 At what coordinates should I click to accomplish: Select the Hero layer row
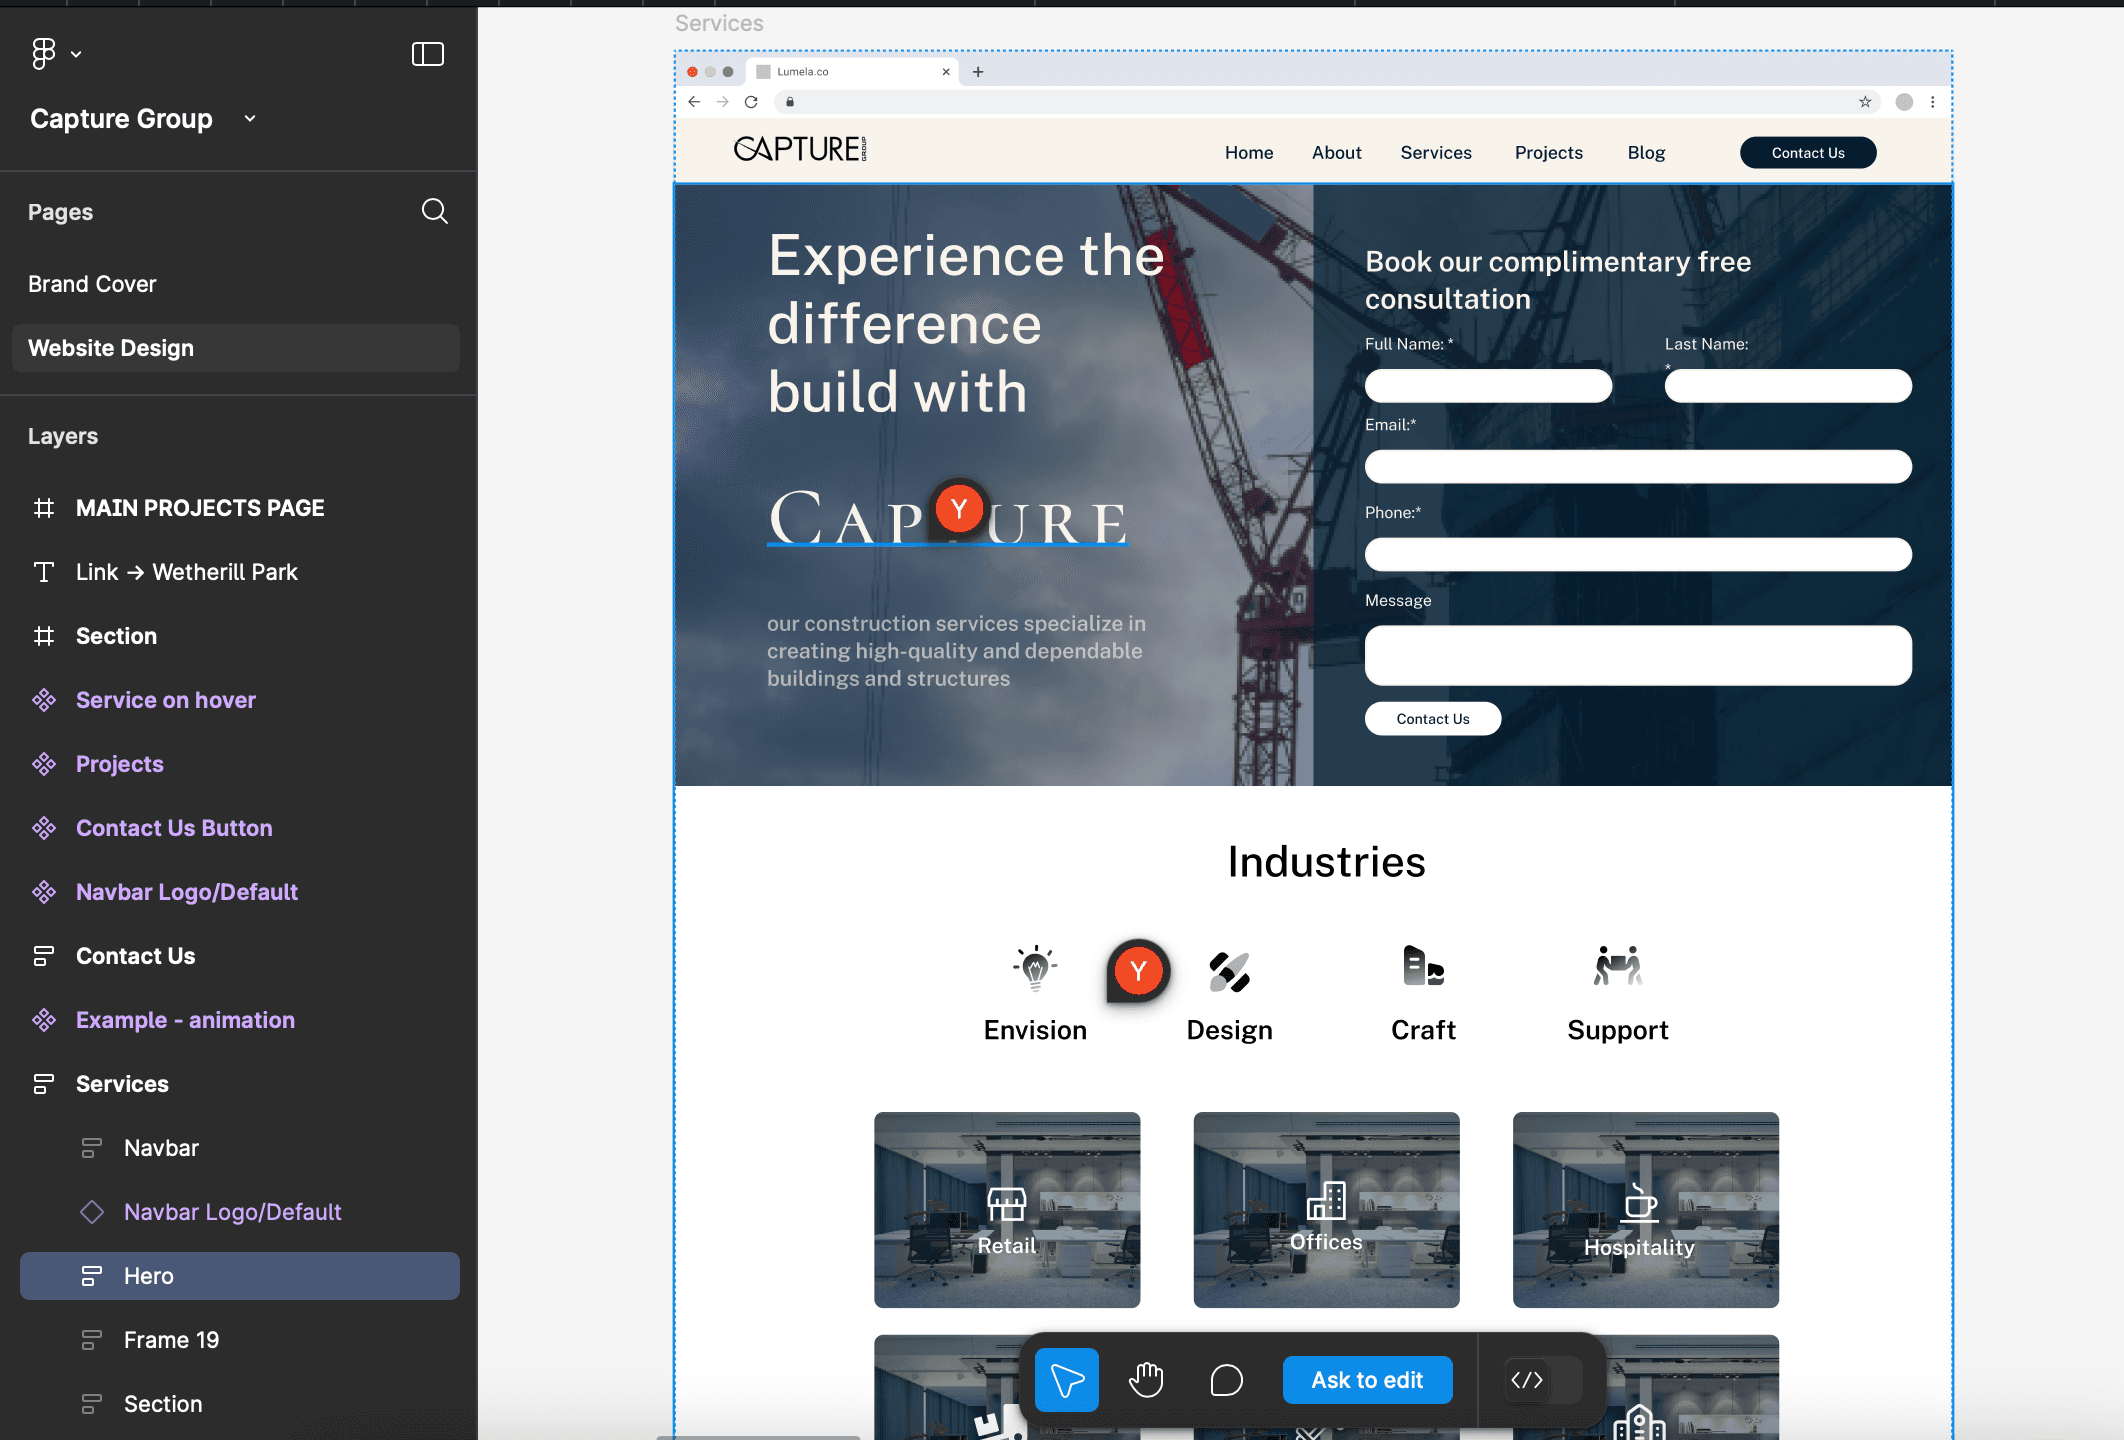(x=240, y=1276)
